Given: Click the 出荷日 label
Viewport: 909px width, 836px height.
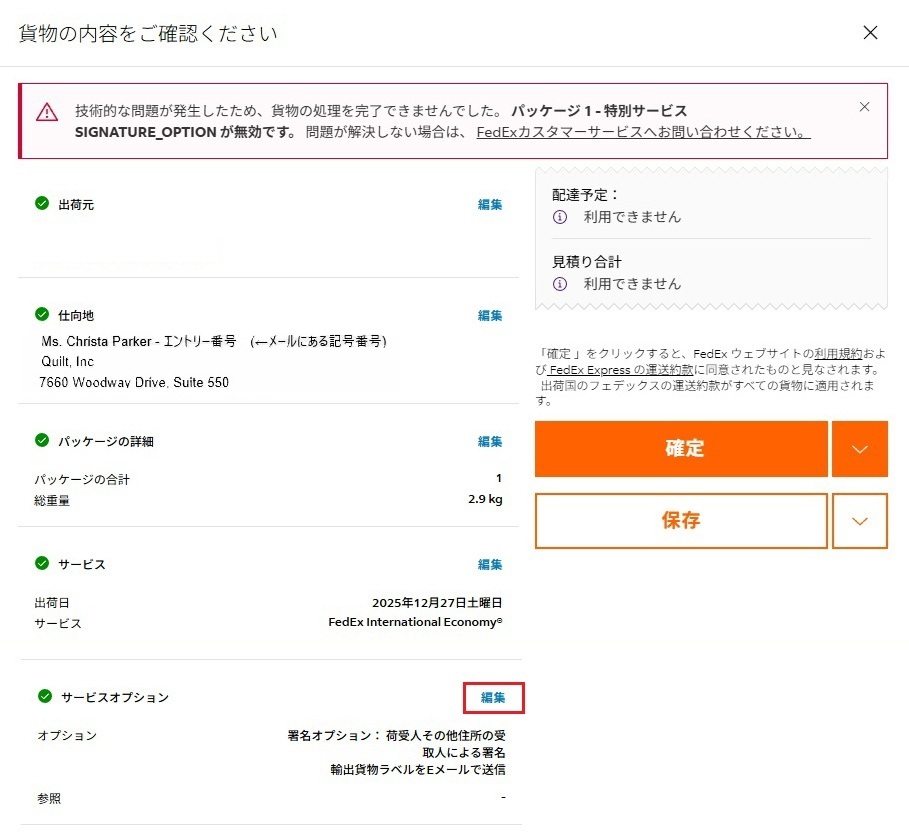Looking at the screenshot, I should (x=52, y=603).
